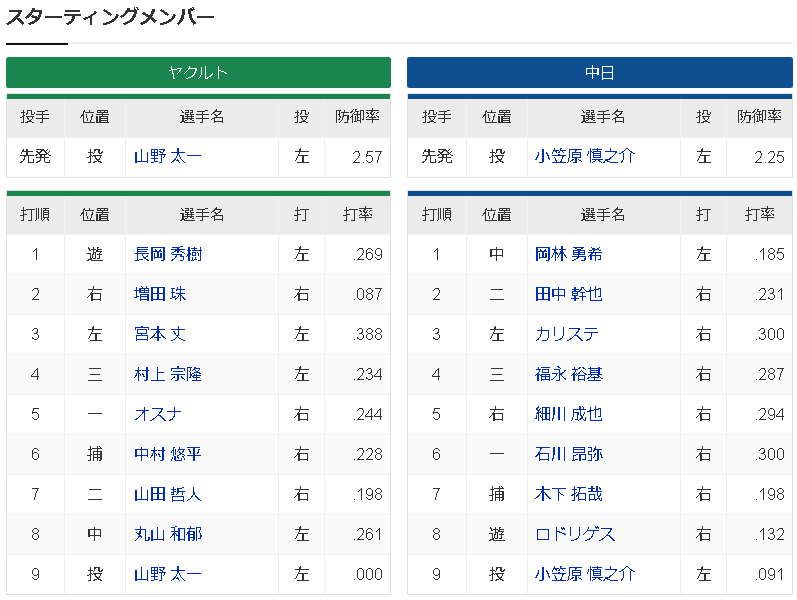Screen dimensions: 797x600
Task: Open cleanup hitter 村上 宗隆 profile
Action: click(x=168, y=374)
